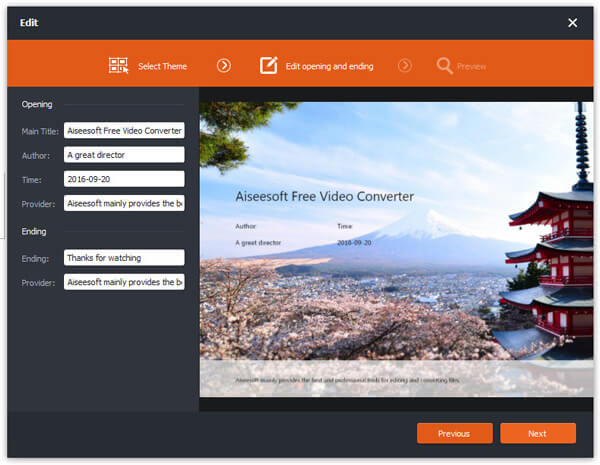The image size is (600, 465).
Task: Click the "A great director" text in preview
Action: pyautogui.click(x=258, y=243)
